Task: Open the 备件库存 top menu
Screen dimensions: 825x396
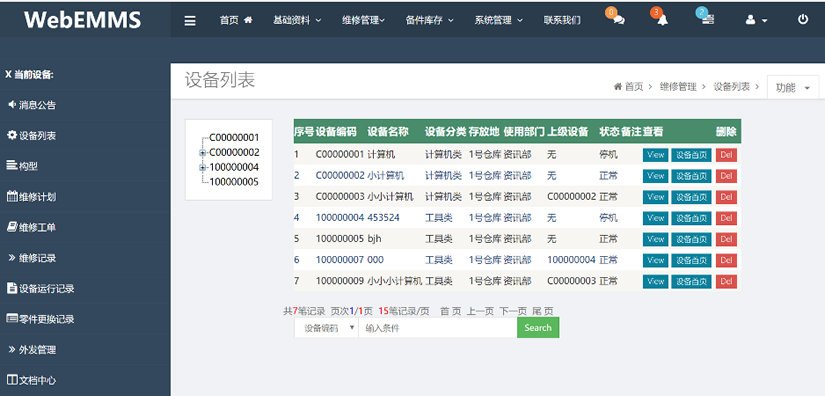Action: click(x=429, y=21)
